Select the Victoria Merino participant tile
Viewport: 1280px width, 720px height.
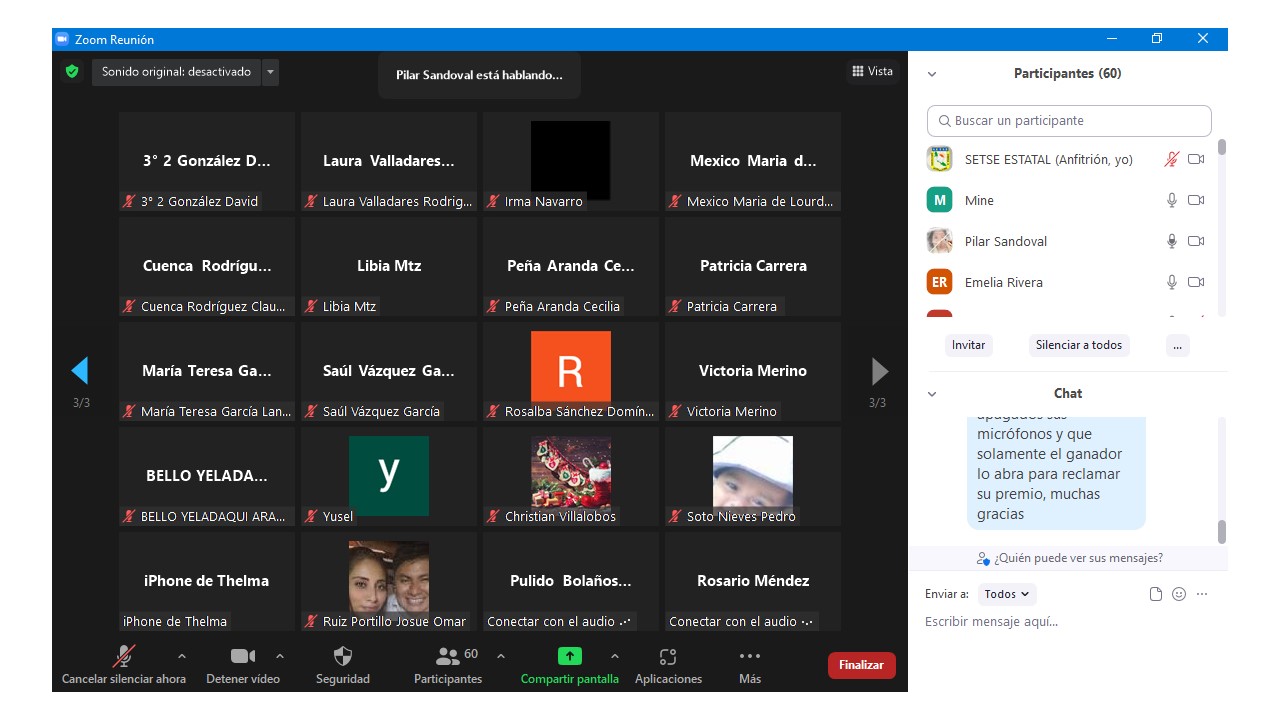[x=753, y=371]
